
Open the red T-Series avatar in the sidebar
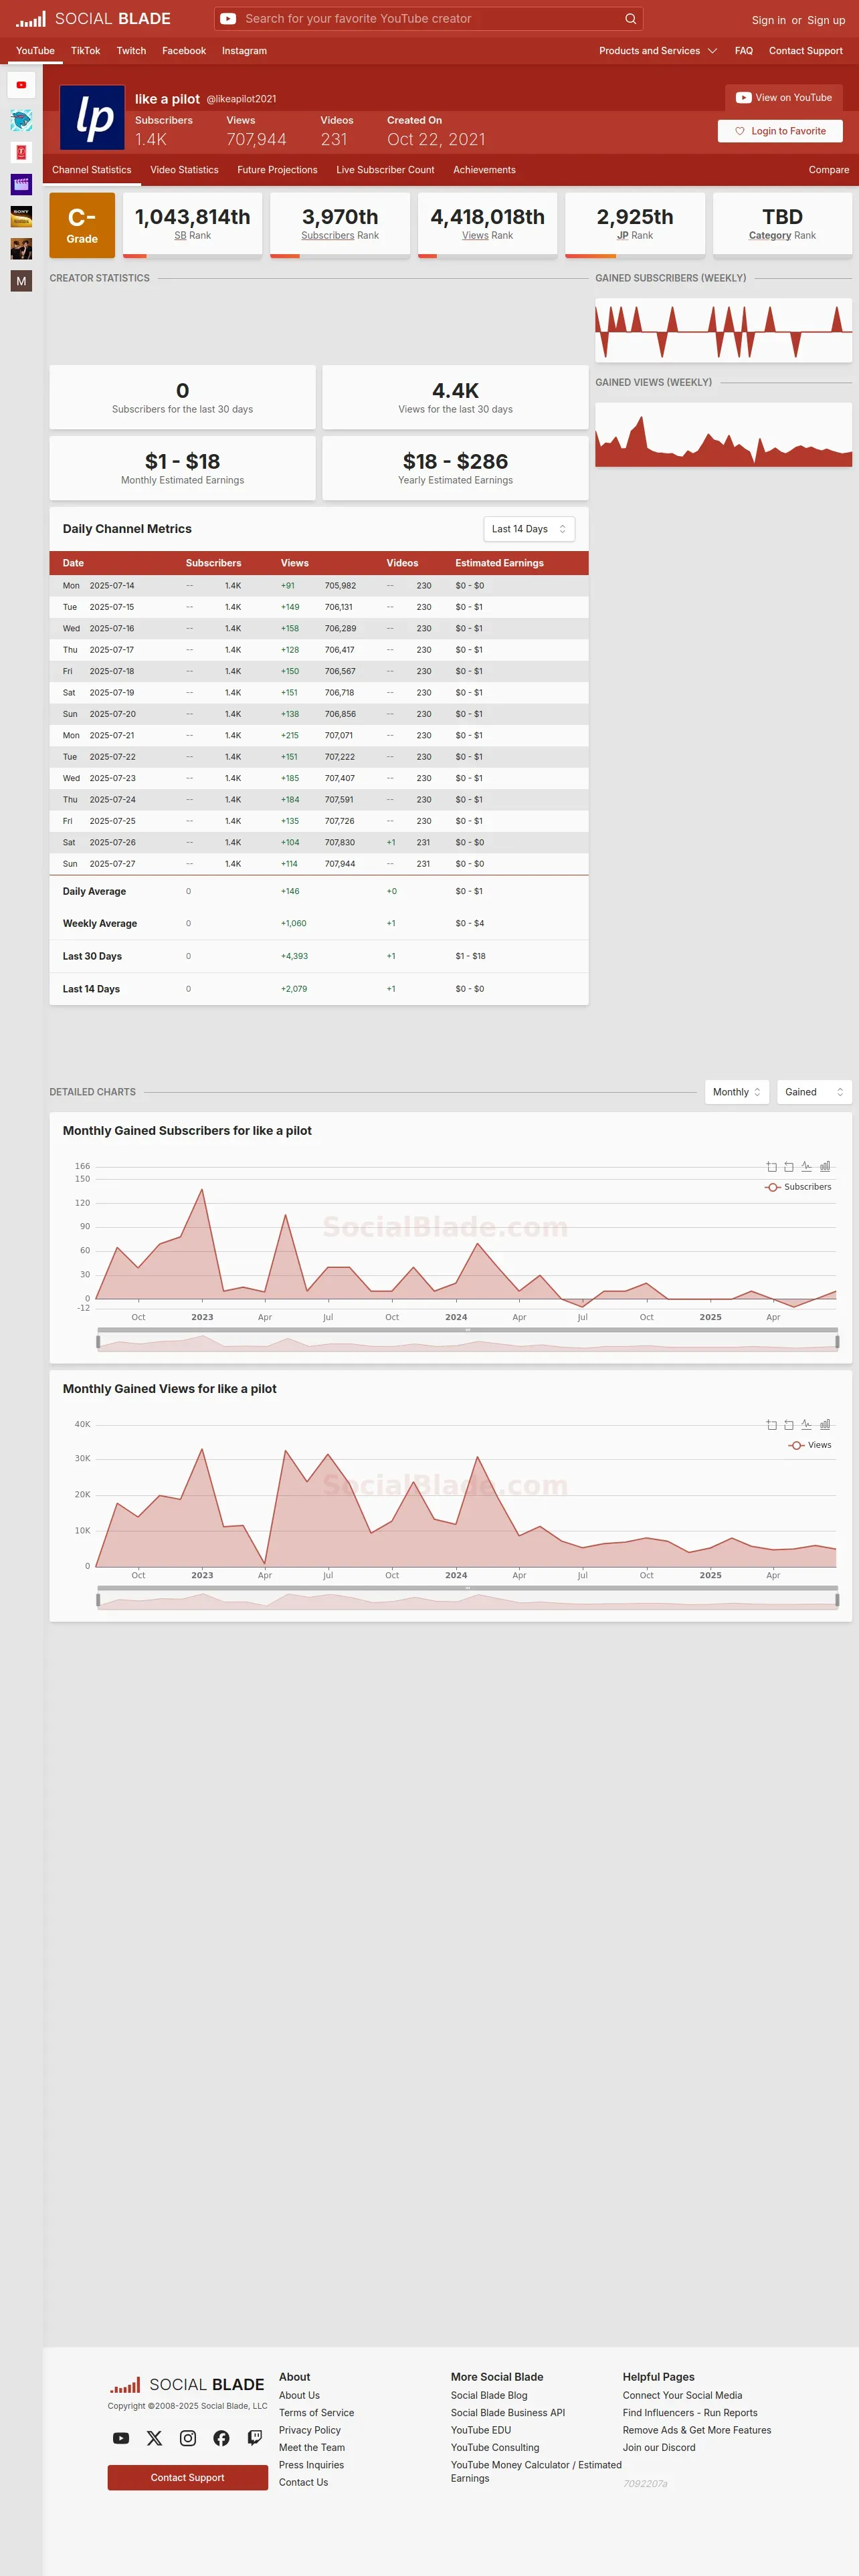point(21,152)
